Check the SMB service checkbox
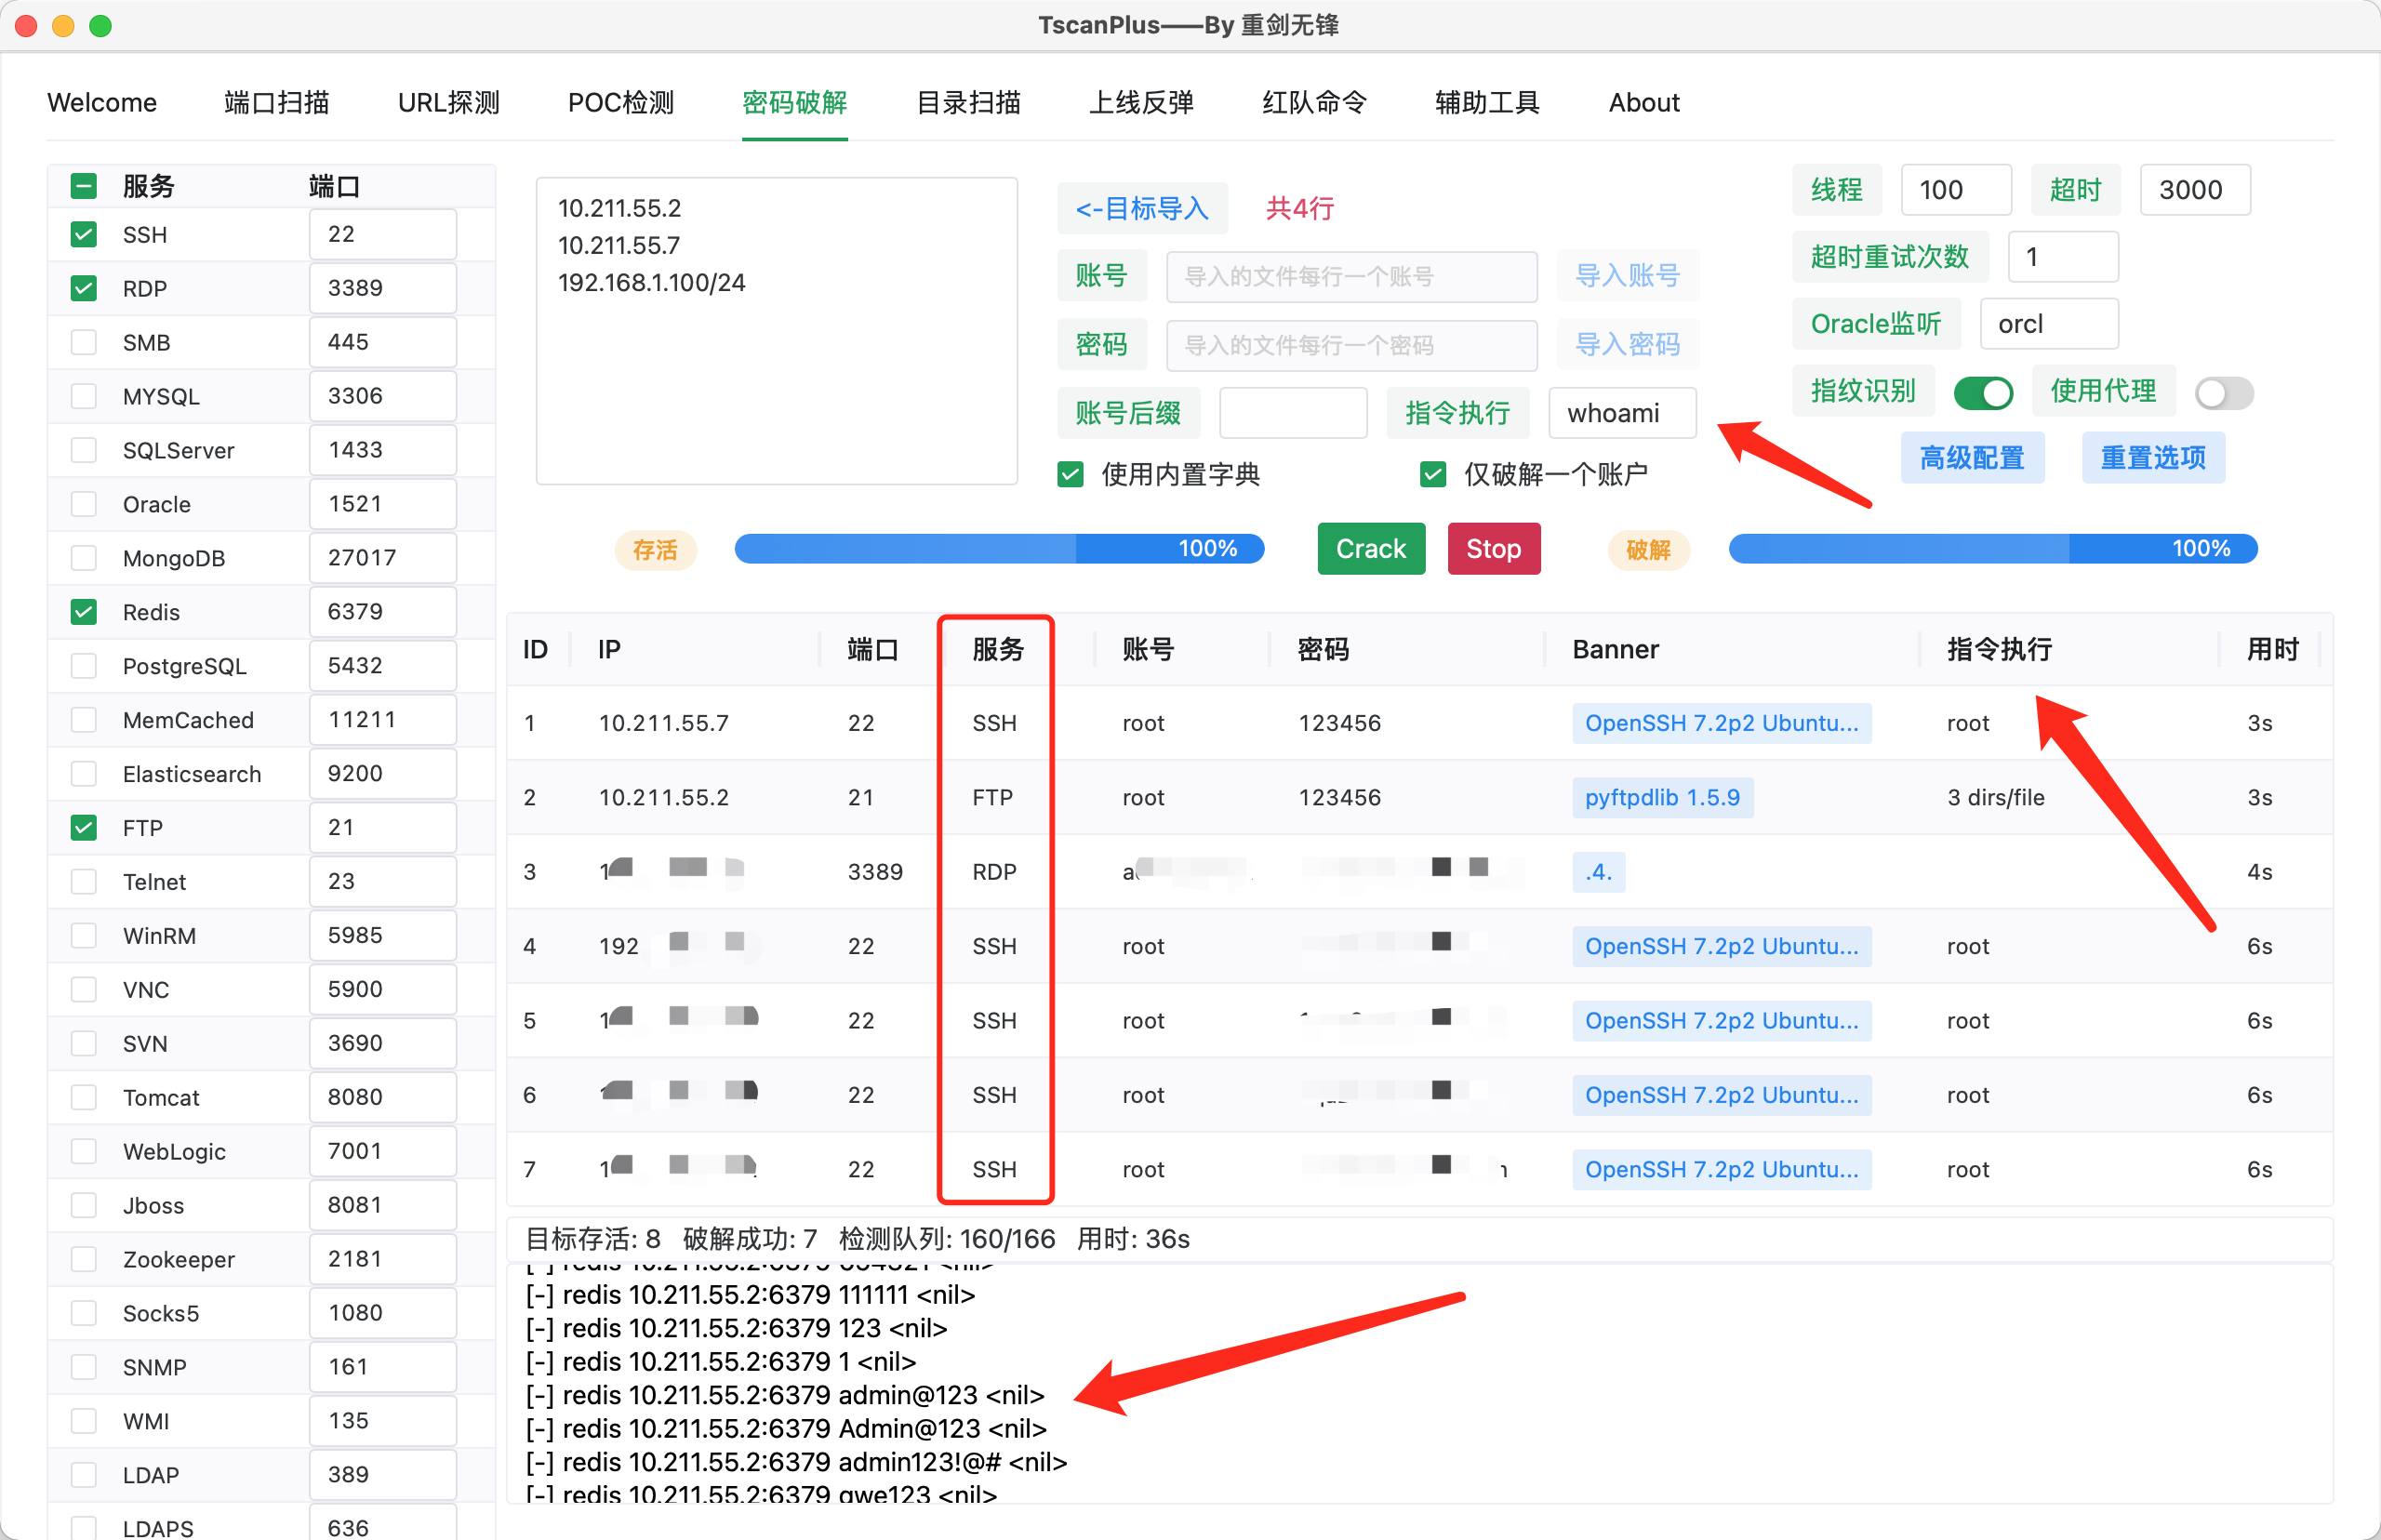Image resolution: width=2381 pixels, height=1540 pixels. tap(84, 342)
